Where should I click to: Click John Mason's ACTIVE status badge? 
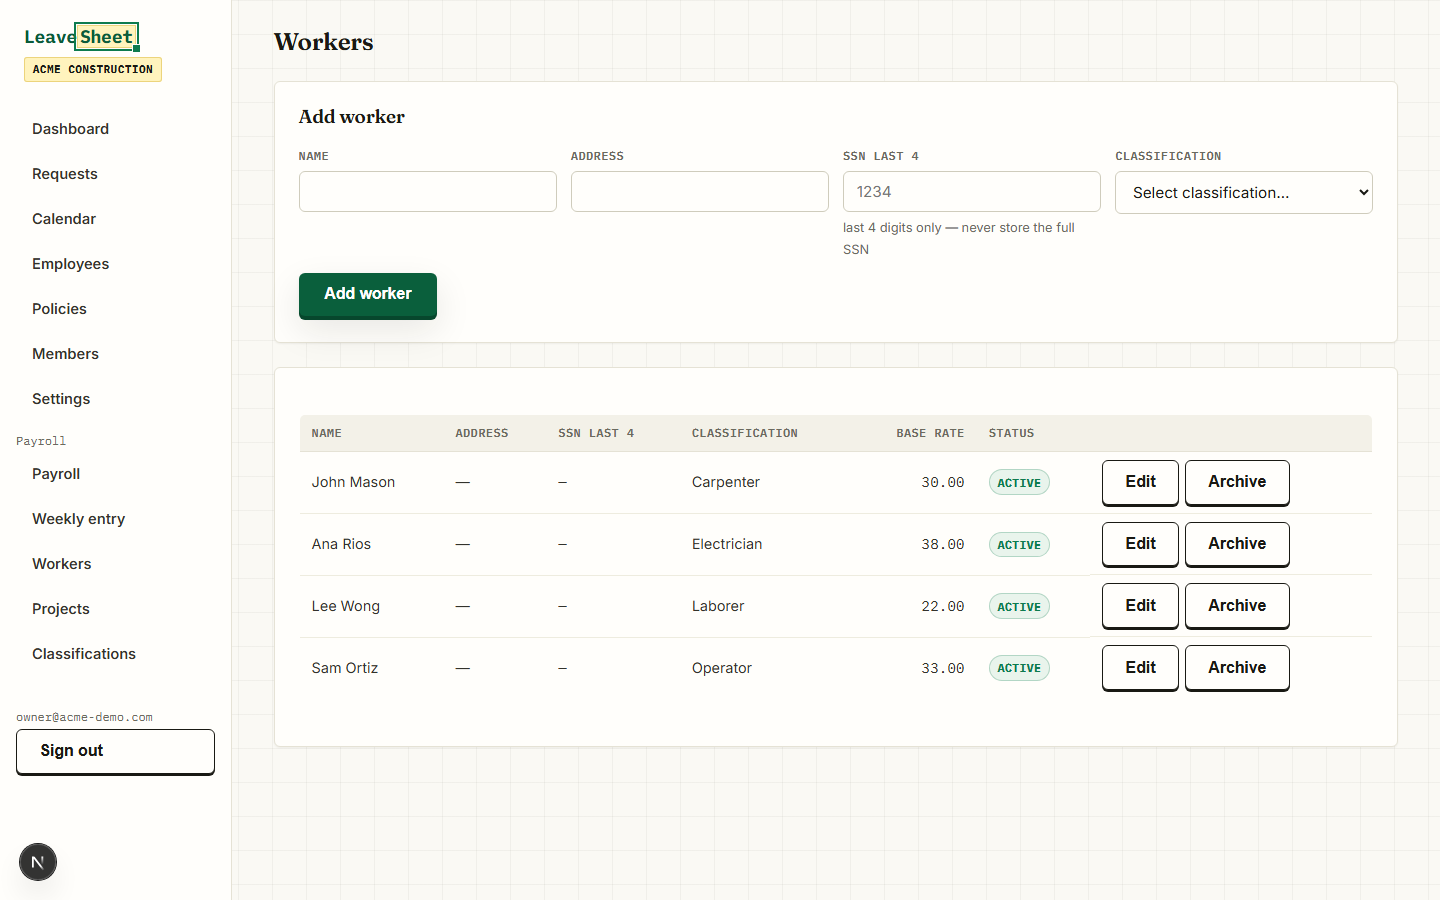point(1019,483)
